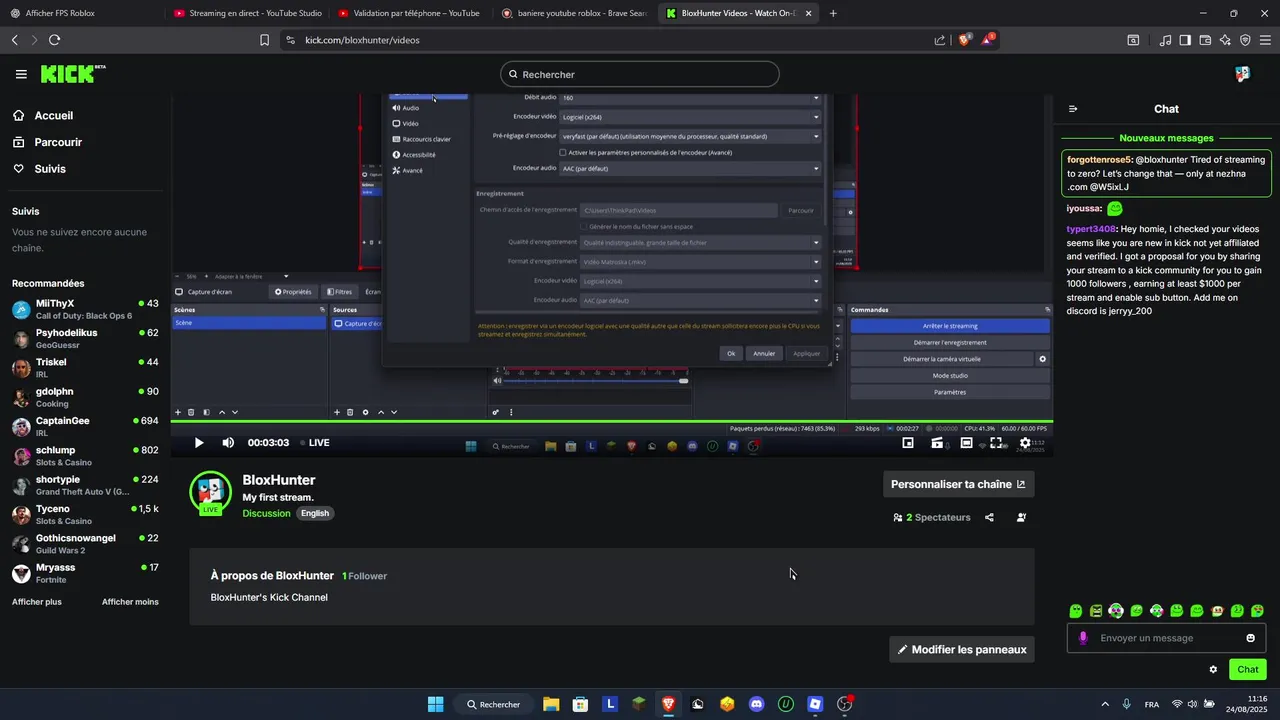Open File Explorer from taskbar
1280x720 pixels.
coord(551,704)
